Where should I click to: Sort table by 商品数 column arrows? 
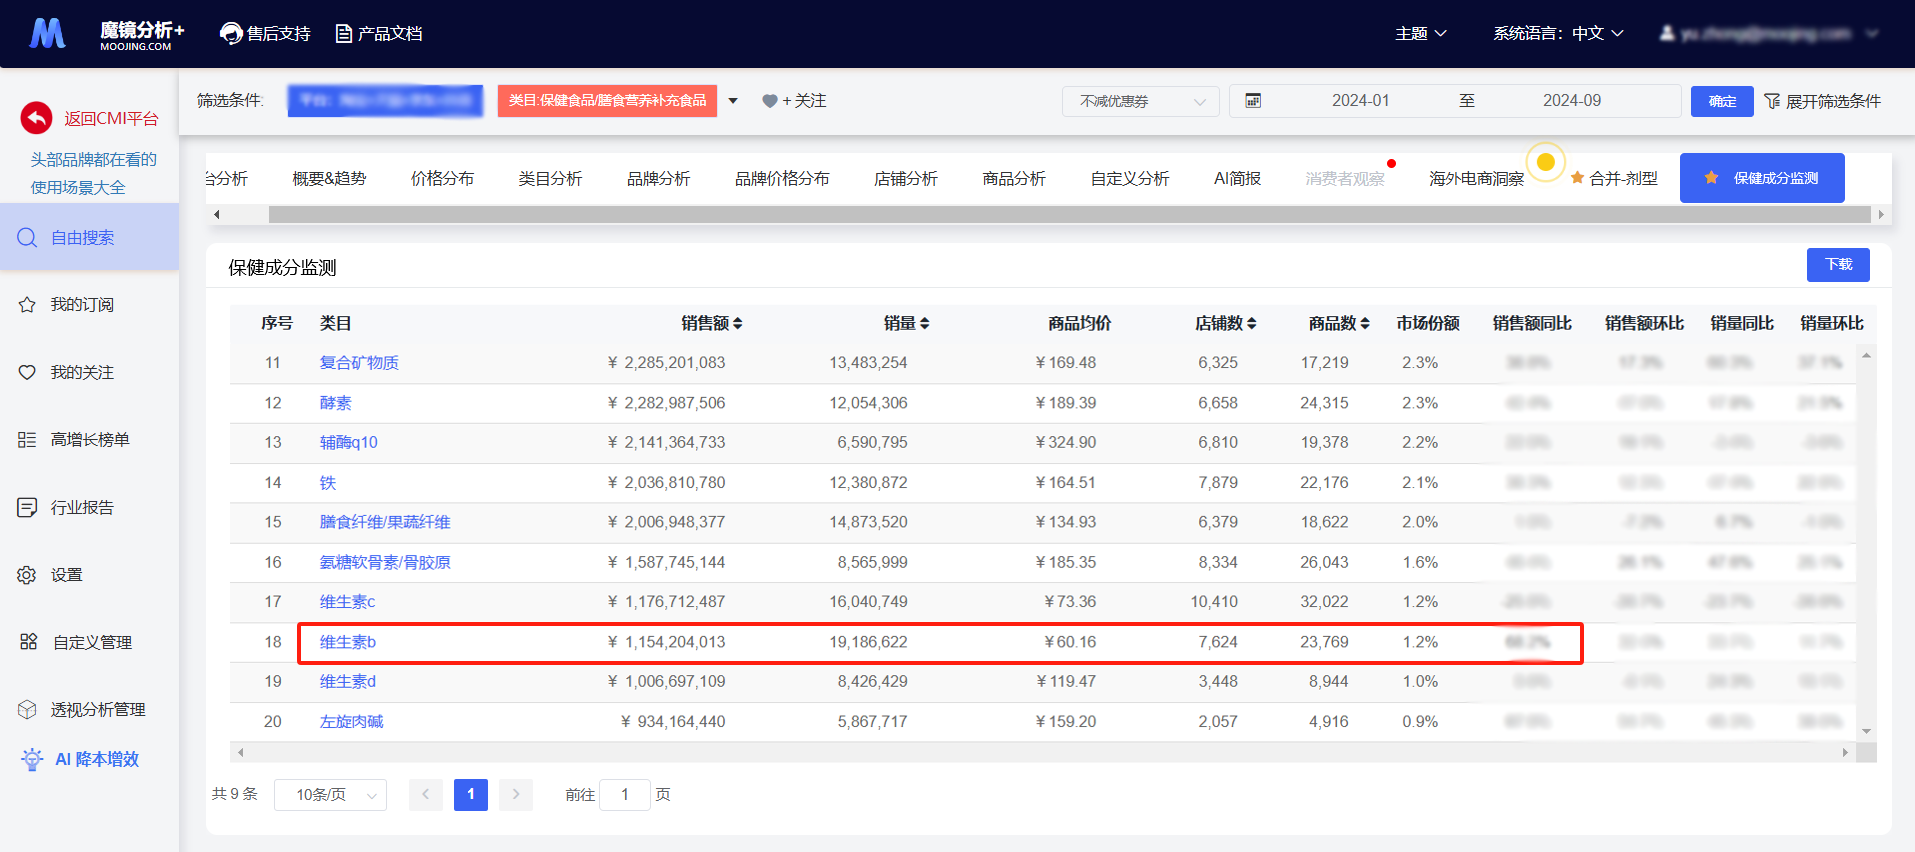[x=1365, y=323]
